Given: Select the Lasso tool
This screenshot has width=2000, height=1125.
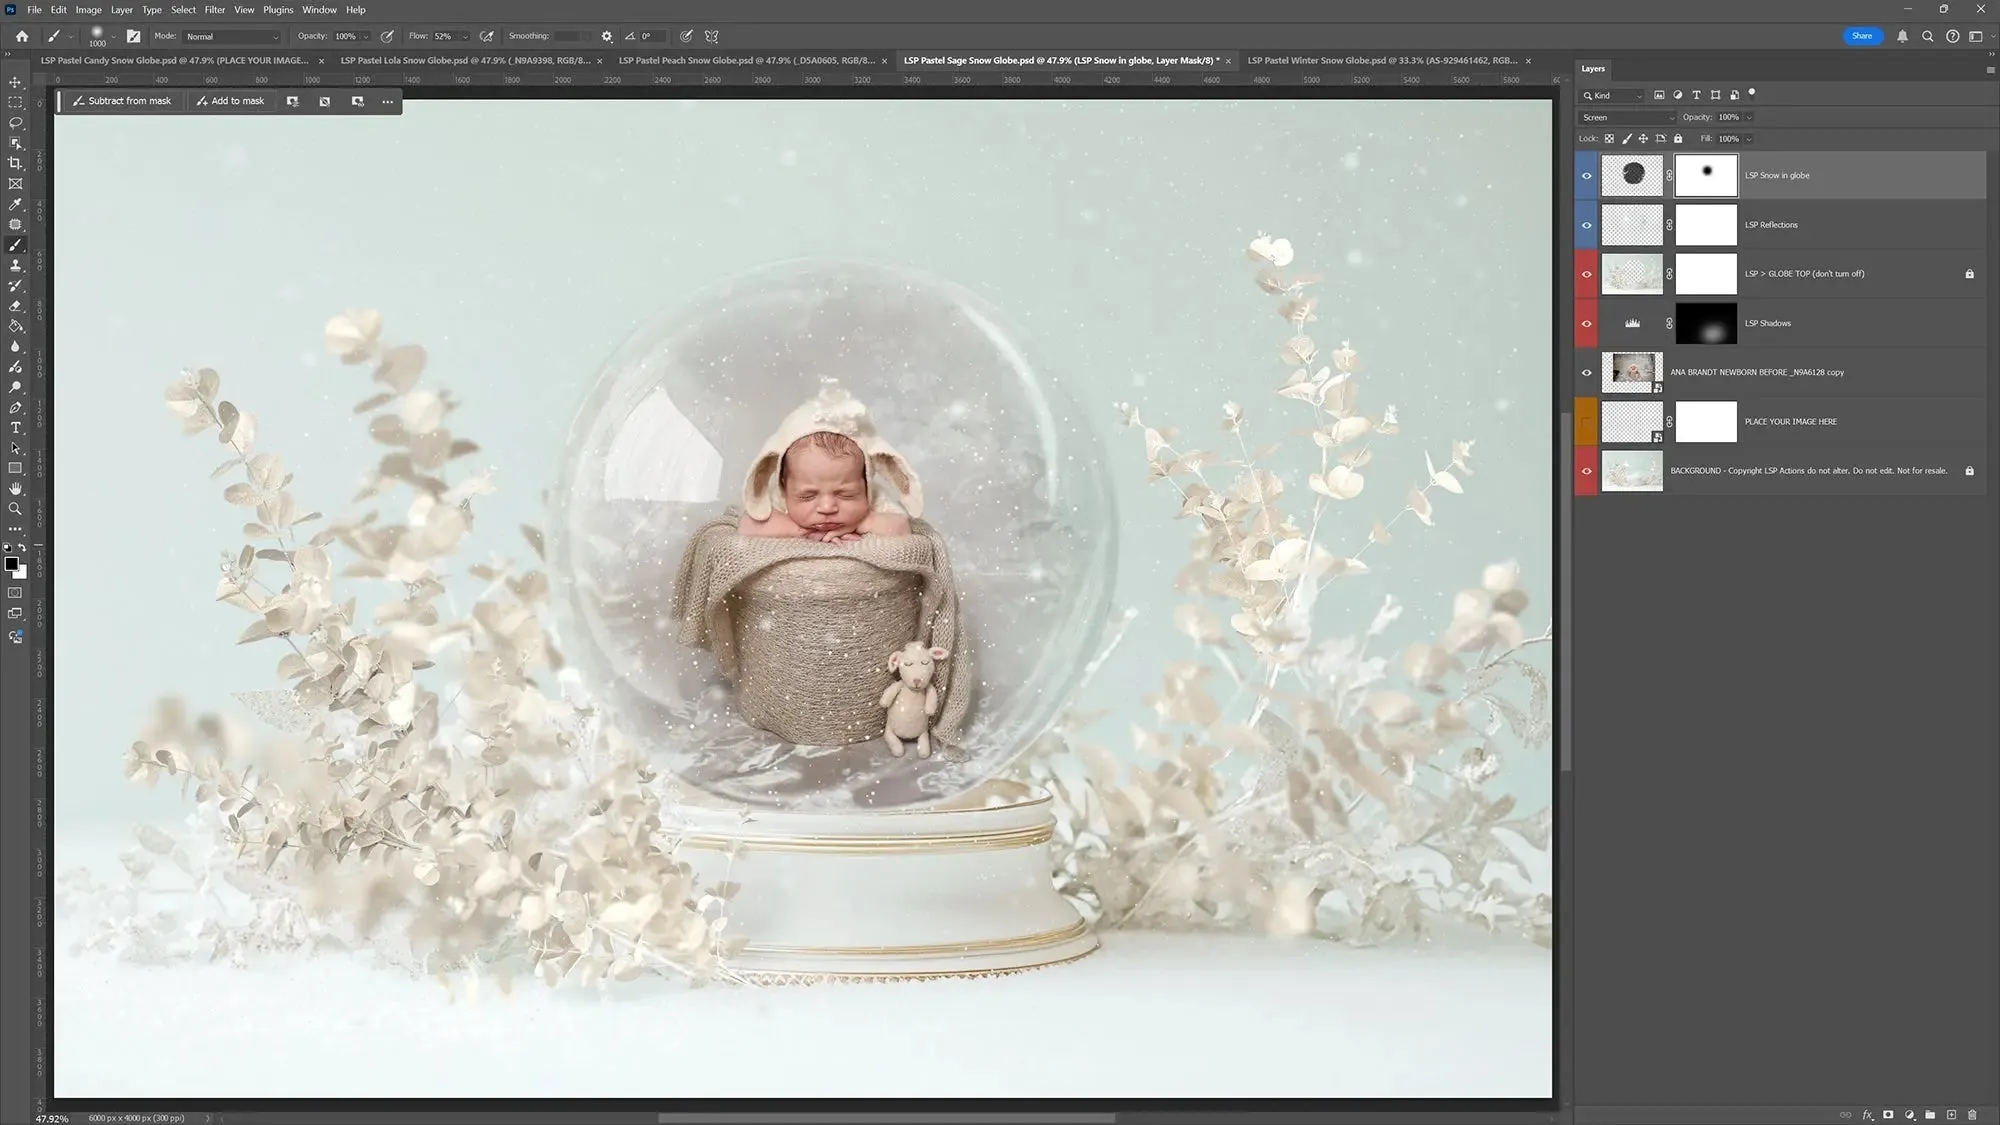Looking at the screenshot, I should (x=15, y=123).
